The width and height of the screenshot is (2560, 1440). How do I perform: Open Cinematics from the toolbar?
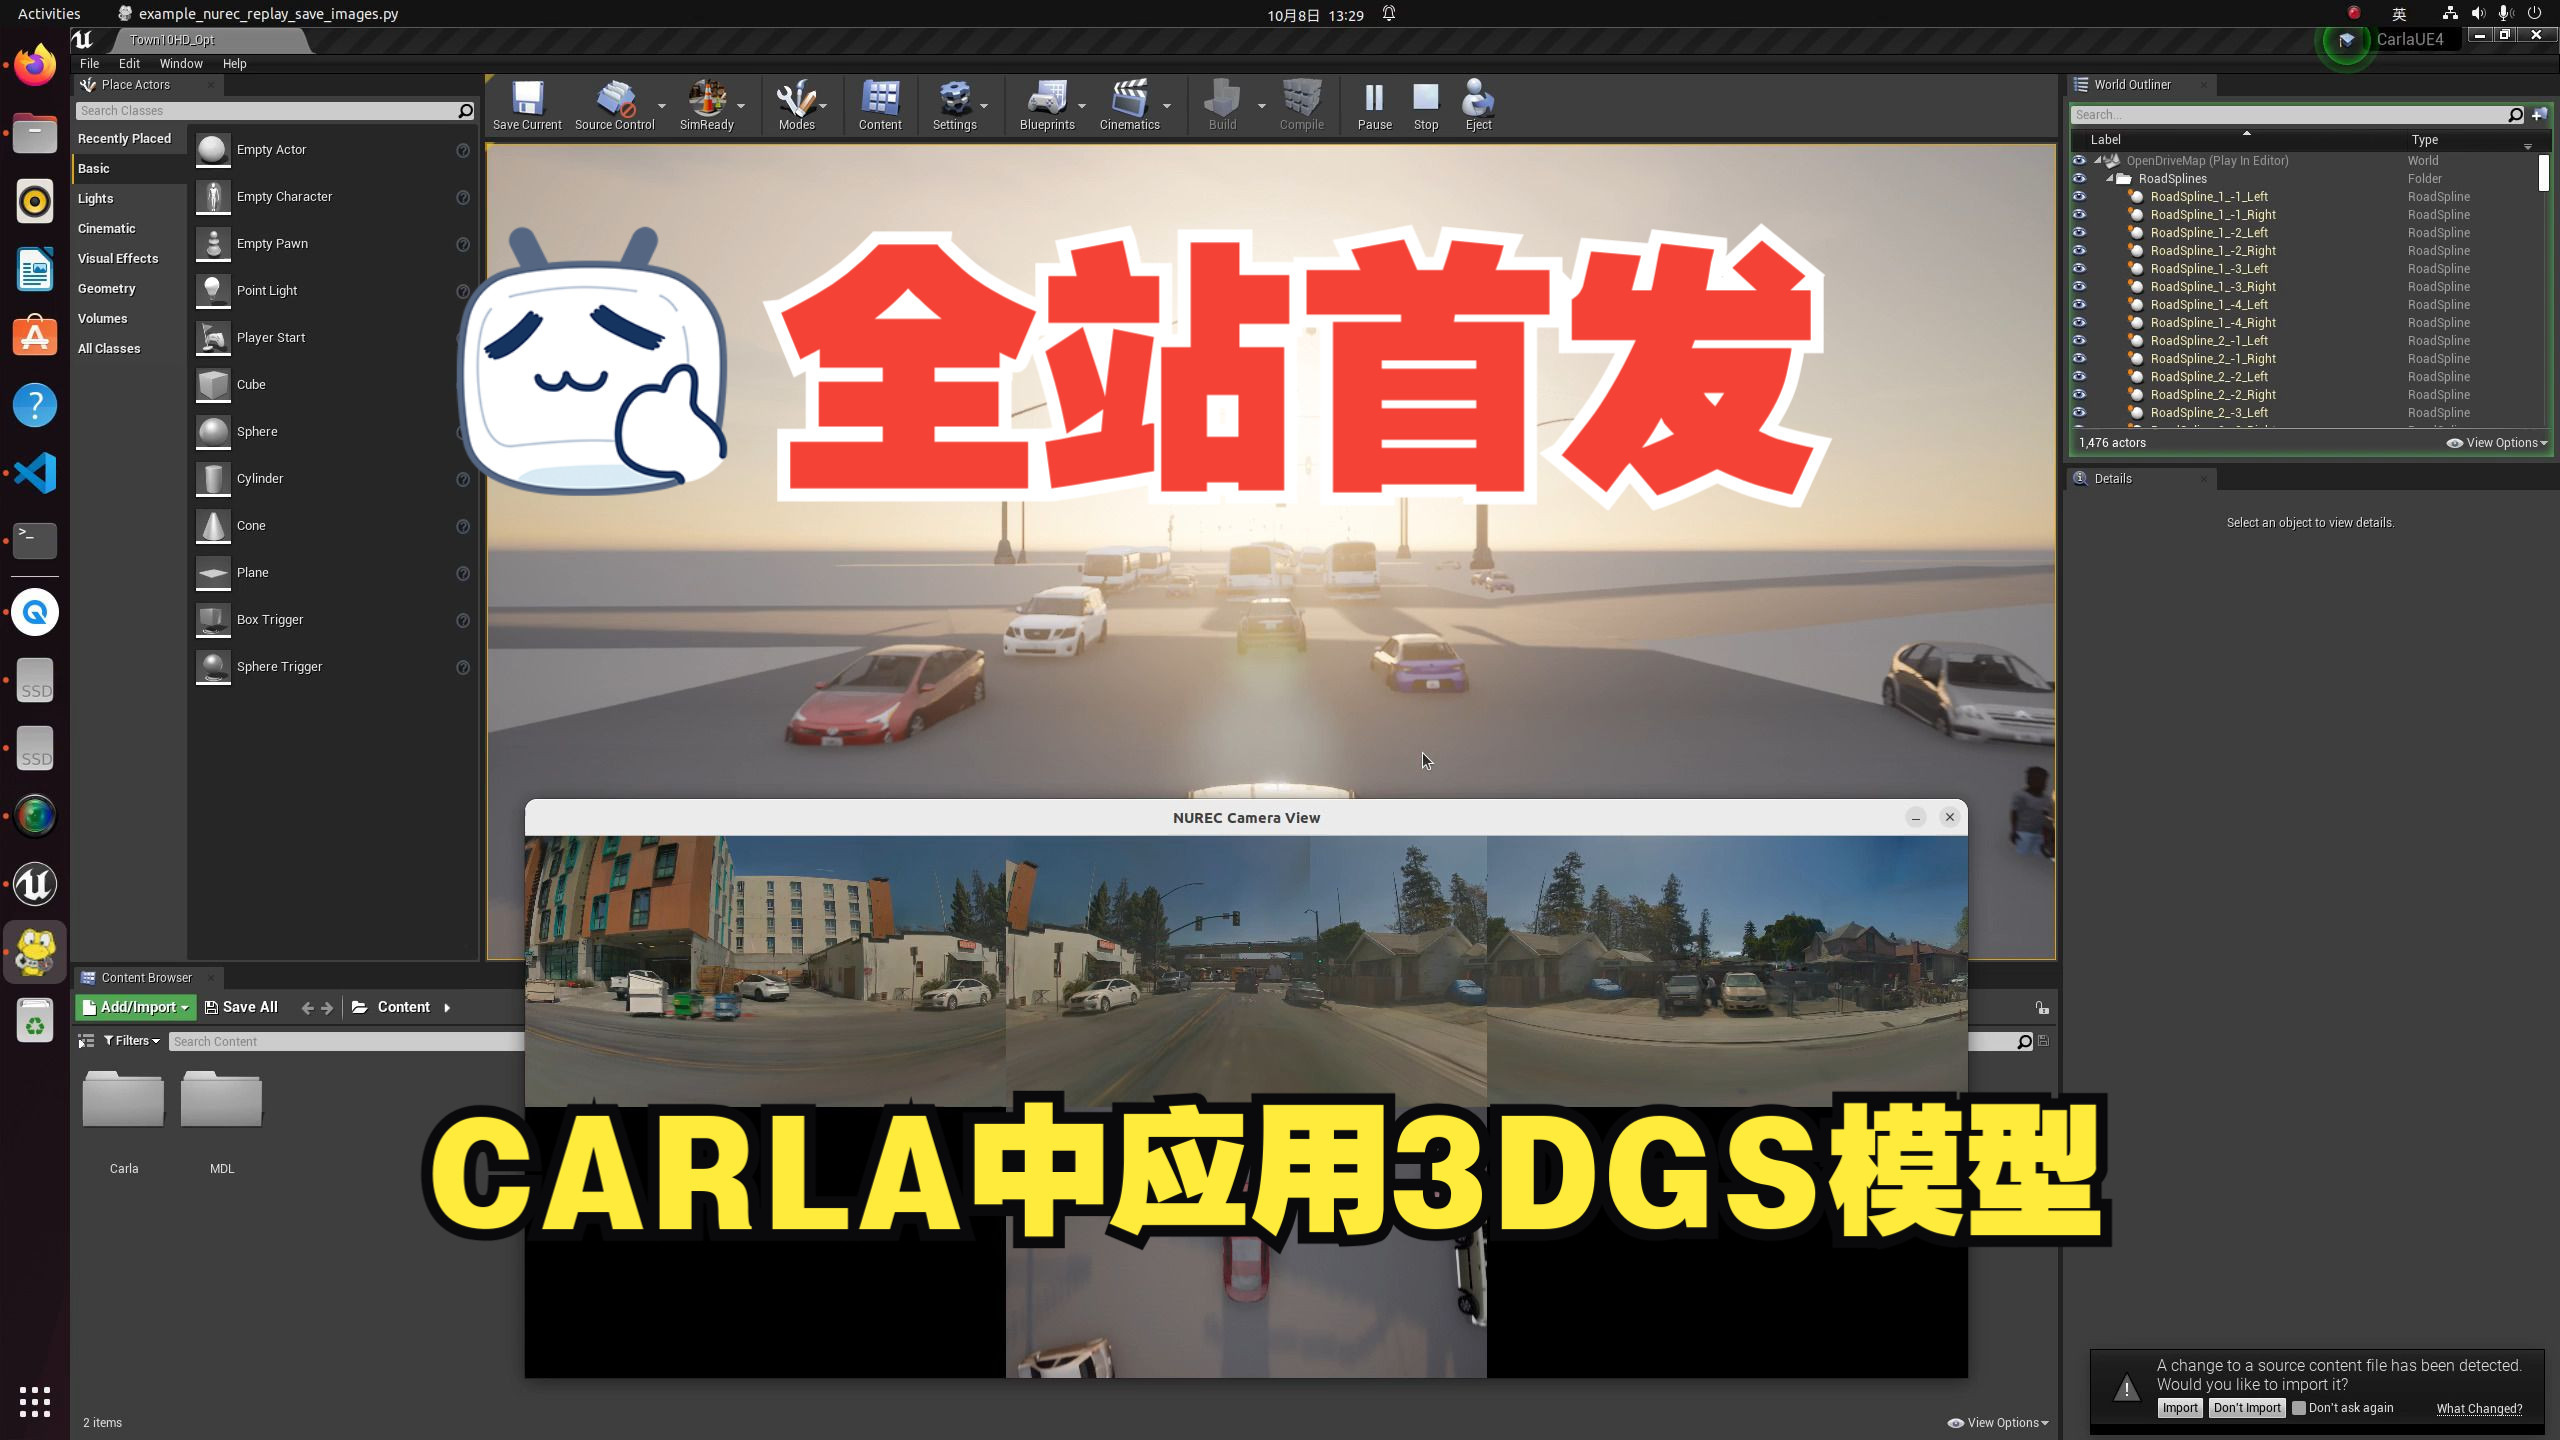click(1129, 103)
